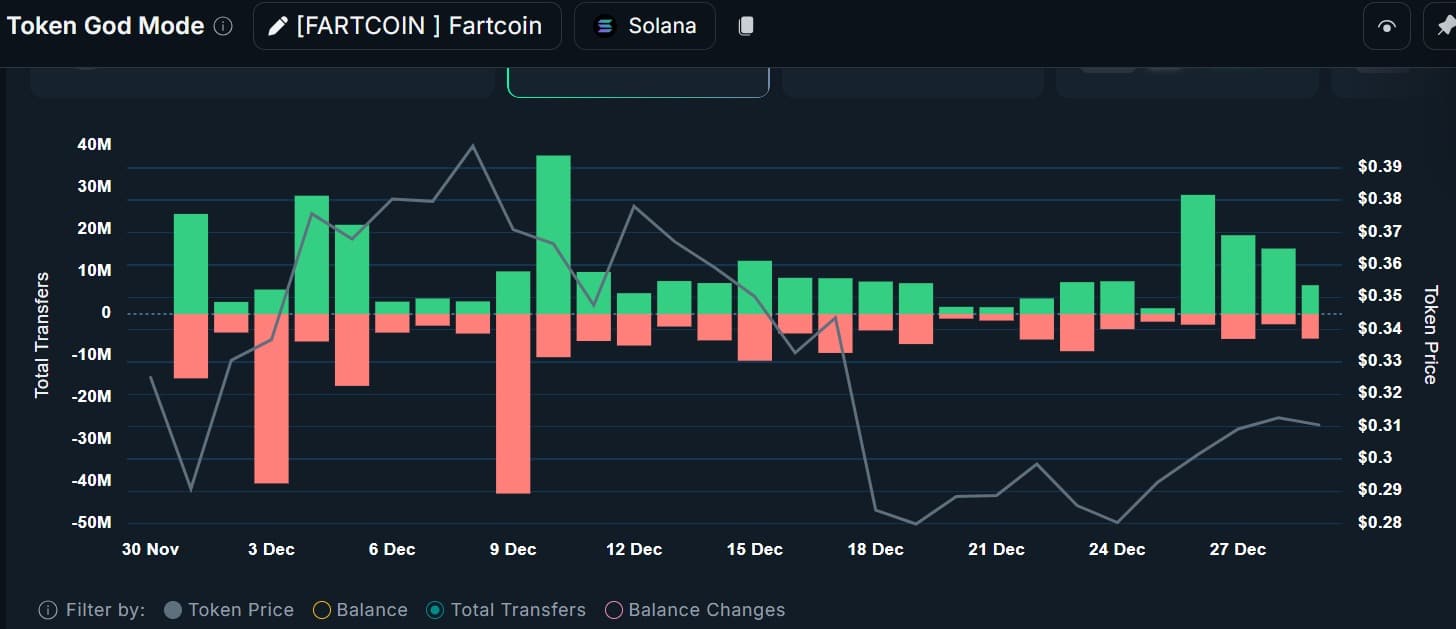Click the gray Token Price legend circle icon

[172, 609]
